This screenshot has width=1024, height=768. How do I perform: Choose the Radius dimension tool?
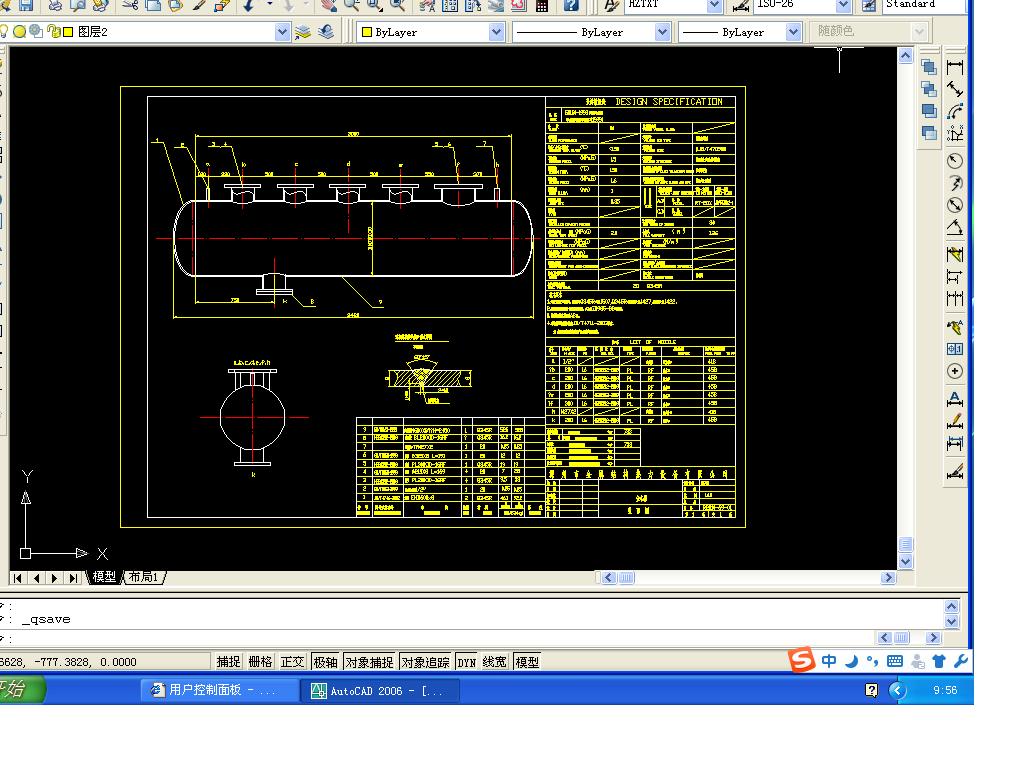coord(955,161)
